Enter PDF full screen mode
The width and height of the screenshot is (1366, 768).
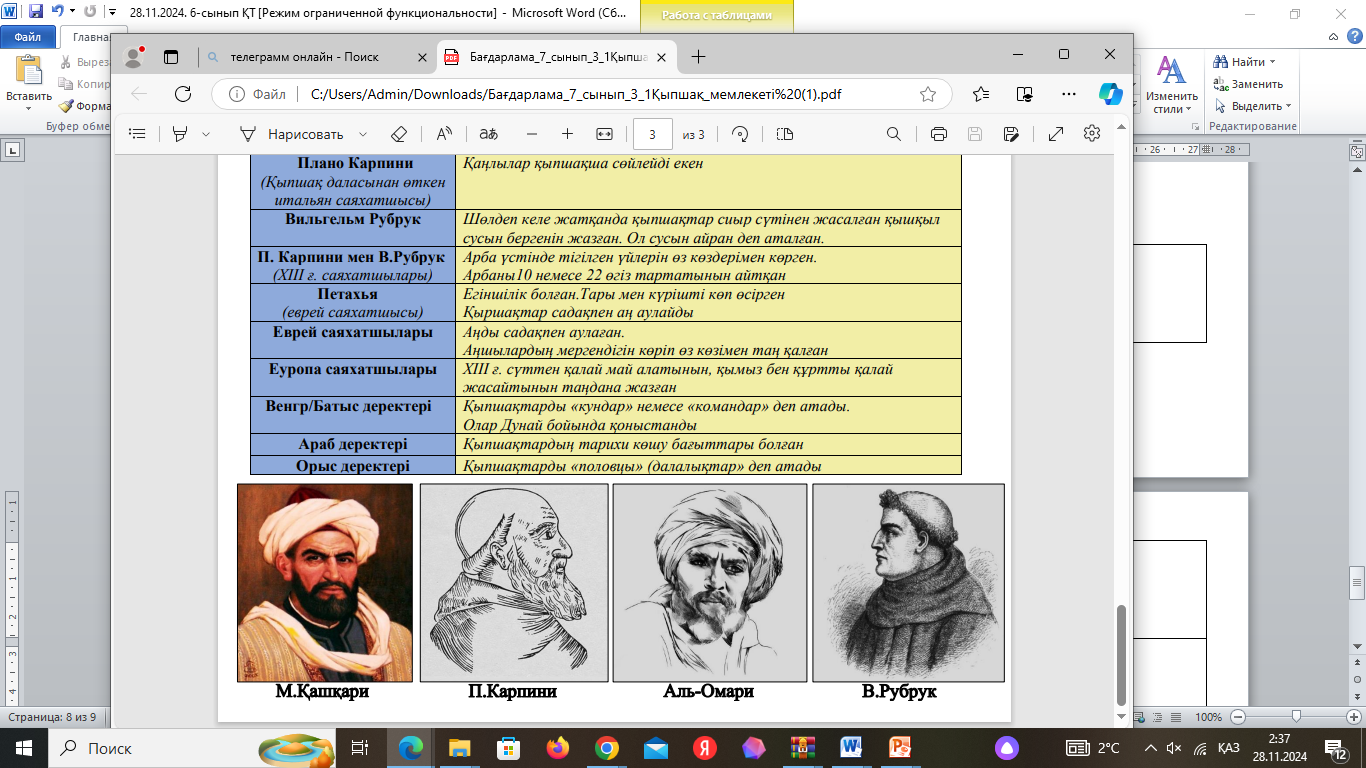point(1055,134)
